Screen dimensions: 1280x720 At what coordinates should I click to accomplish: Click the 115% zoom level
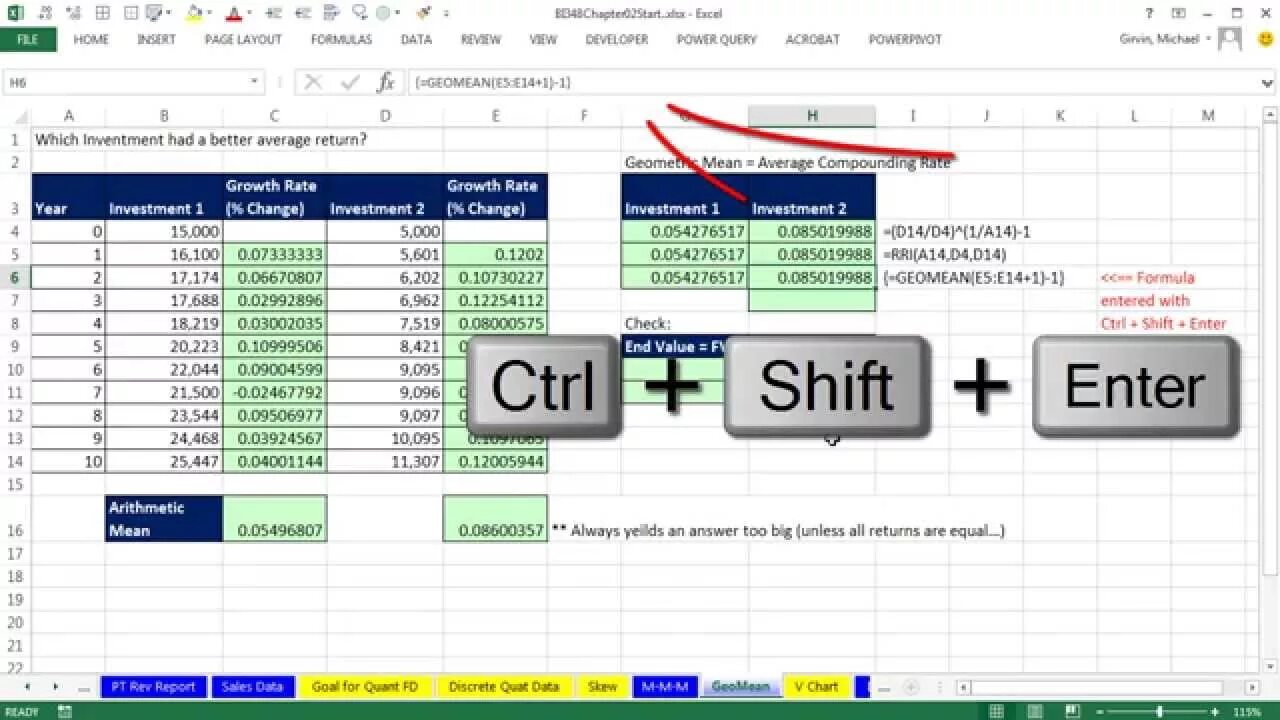click(x=1247, y=712)
